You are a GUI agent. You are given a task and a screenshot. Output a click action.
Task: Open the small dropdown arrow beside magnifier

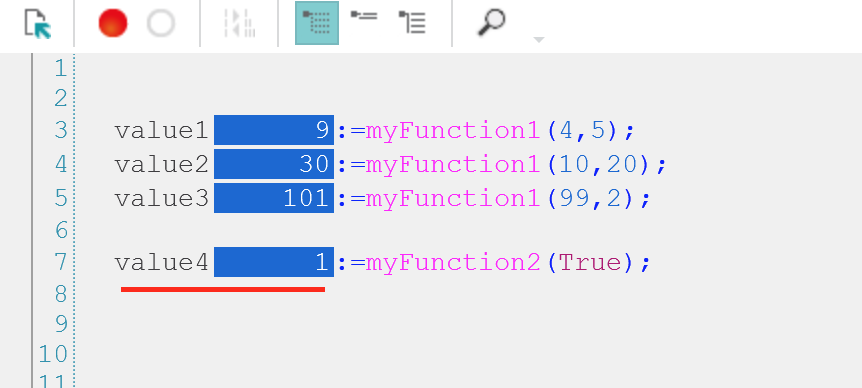[539, 40]
